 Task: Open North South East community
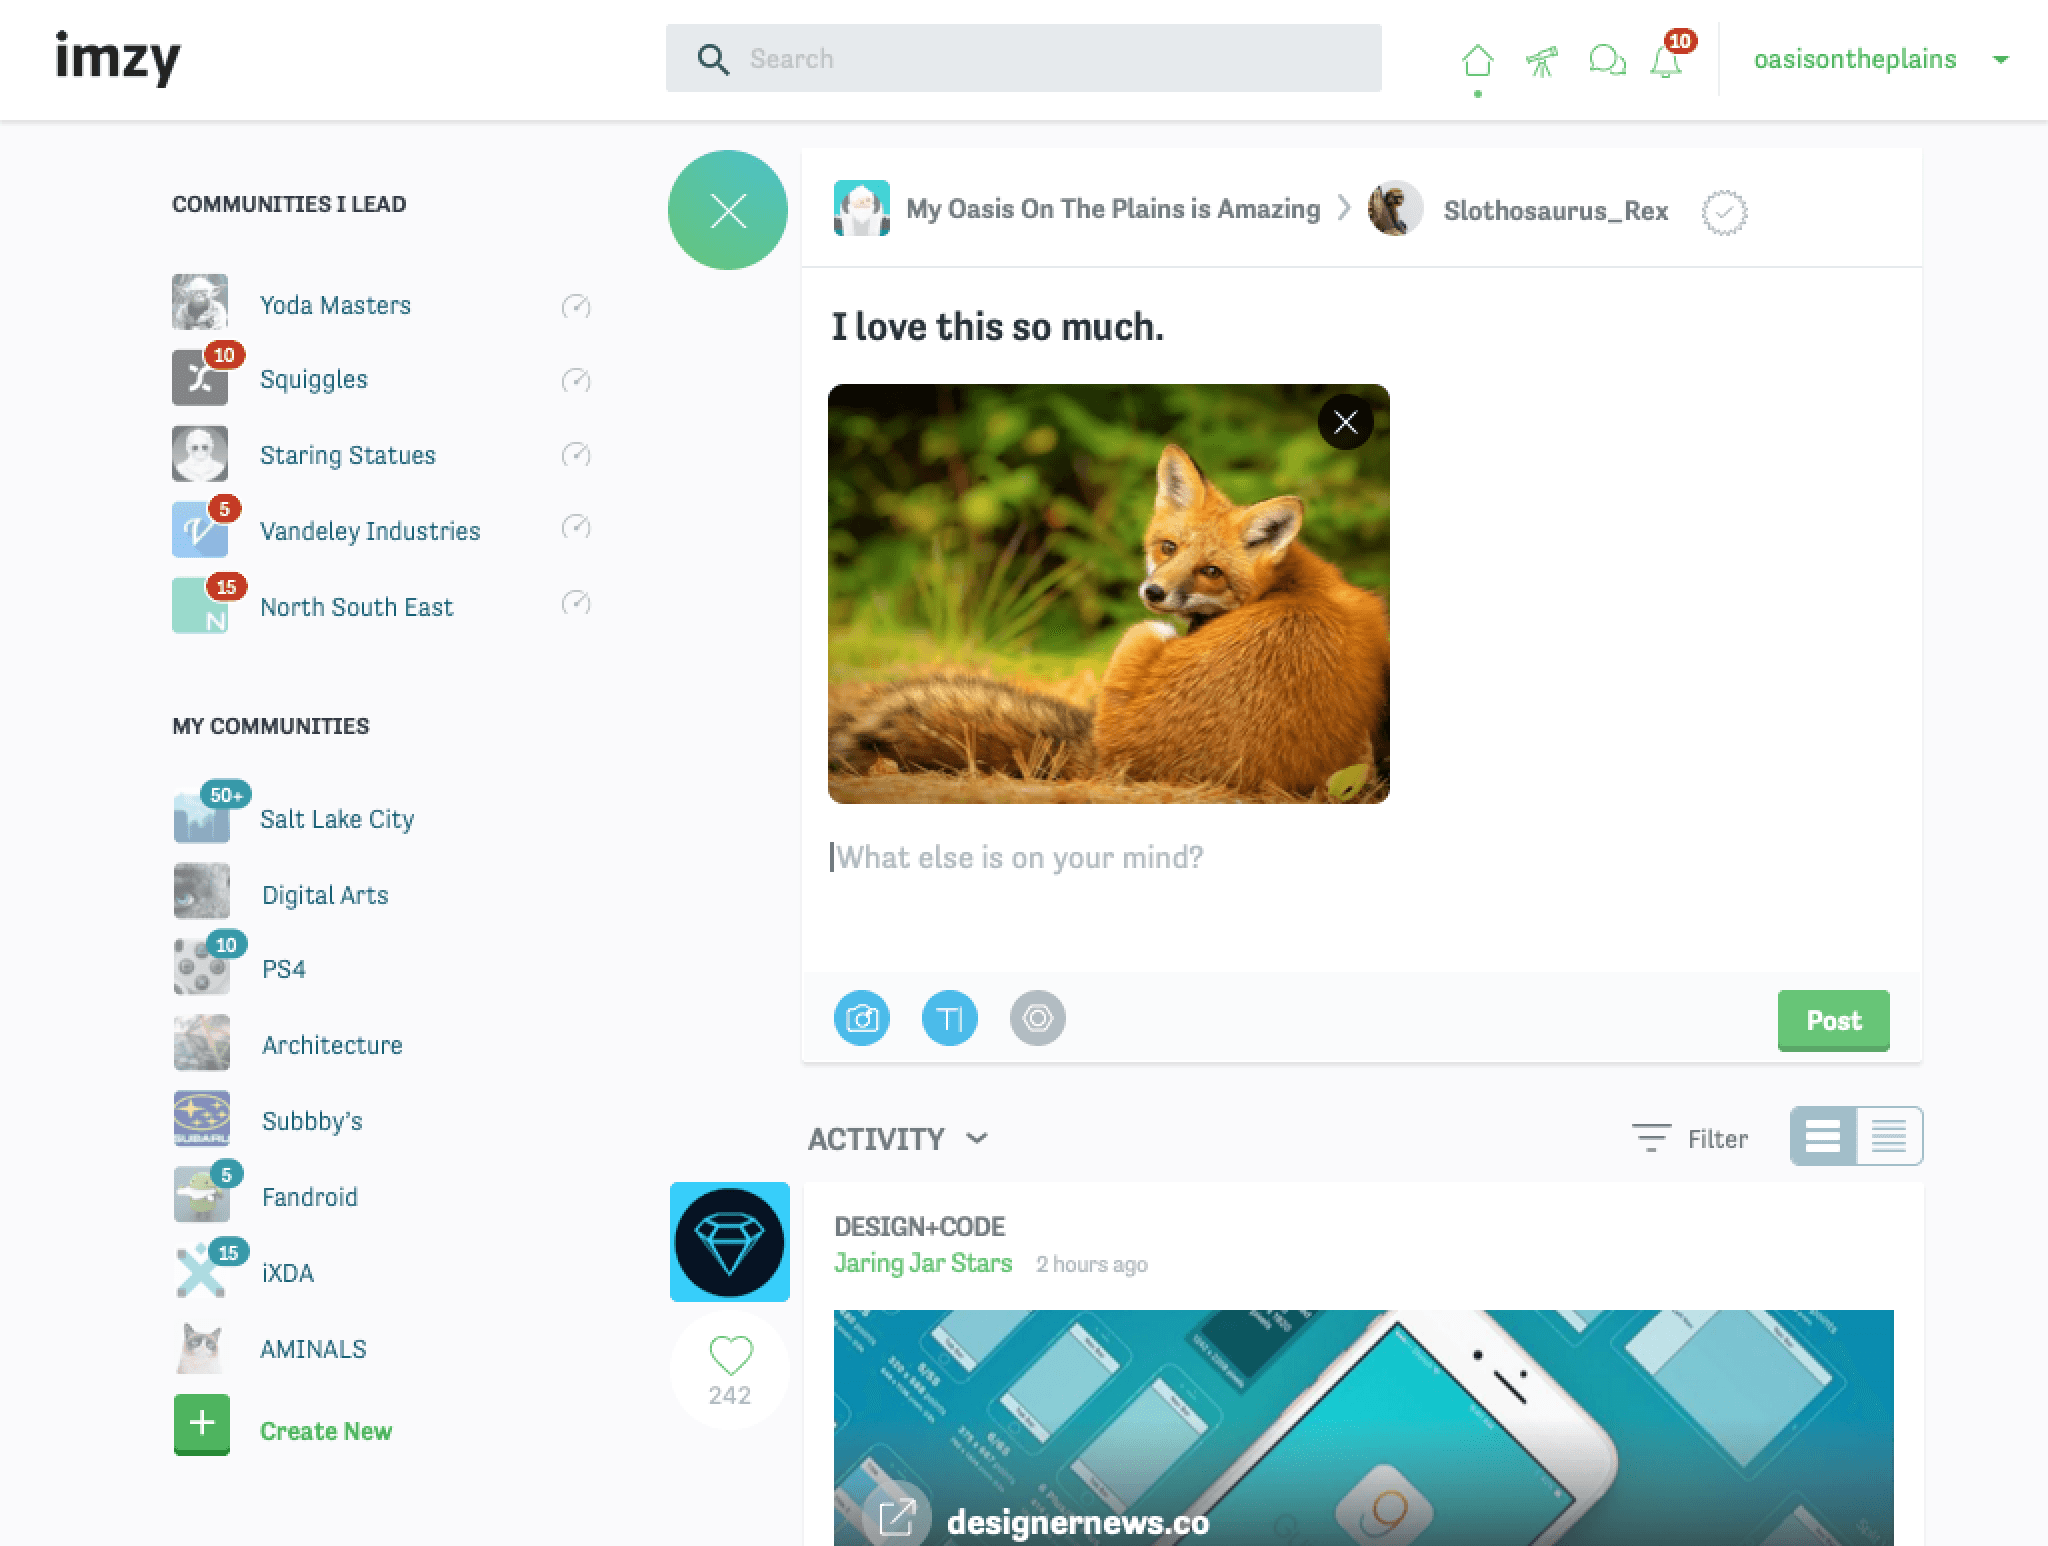[356, 607]
